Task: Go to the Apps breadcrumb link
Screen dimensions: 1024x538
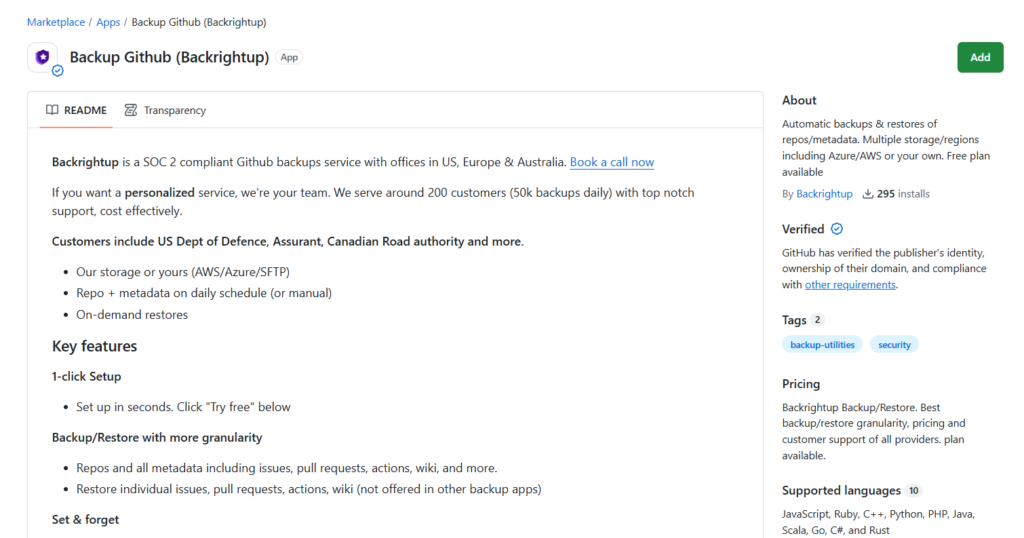Action: [108, 22]
